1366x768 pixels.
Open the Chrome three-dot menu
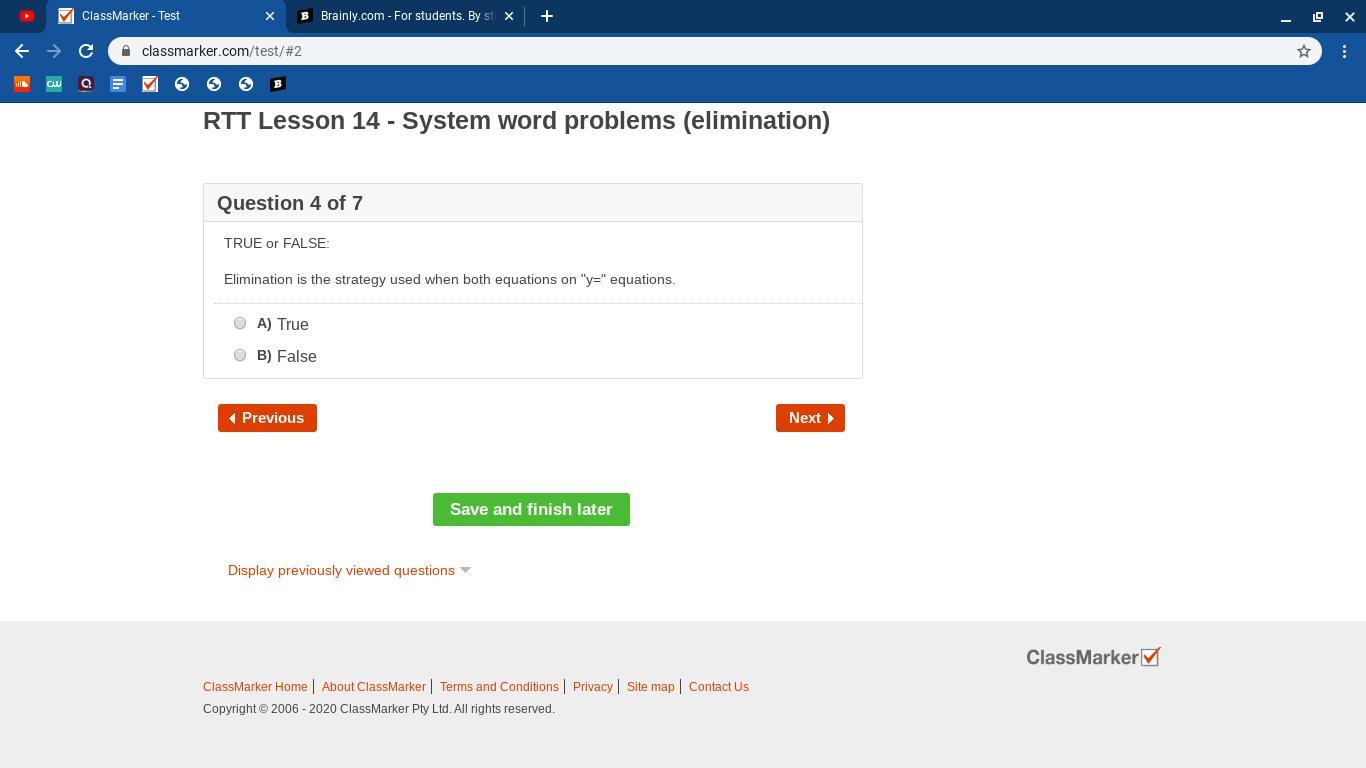tap(1345, 51)
